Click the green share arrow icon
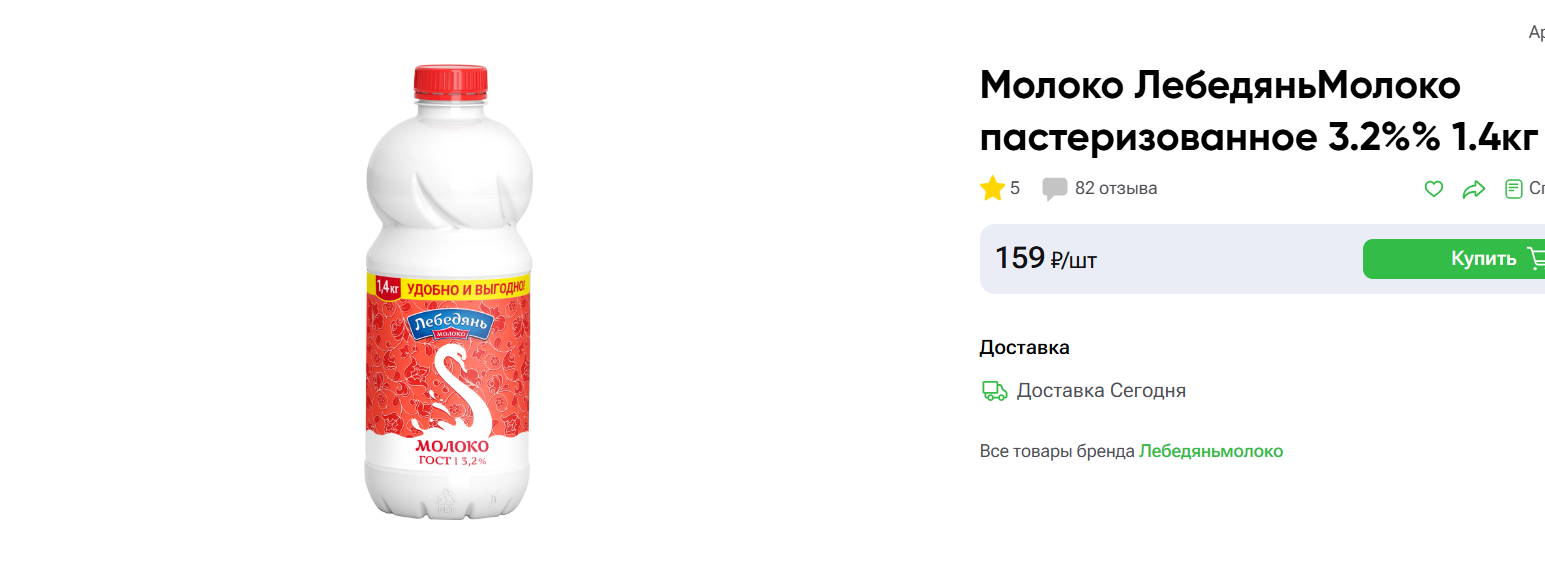 click(x=1474, y=189)
